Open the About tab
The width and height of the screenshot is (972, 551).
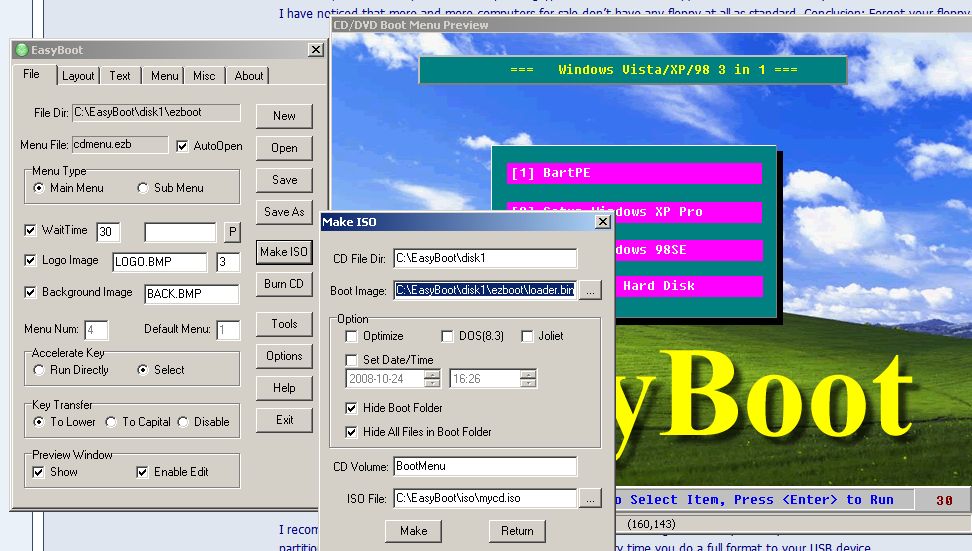pyautogui.click(x=249, y=76)
